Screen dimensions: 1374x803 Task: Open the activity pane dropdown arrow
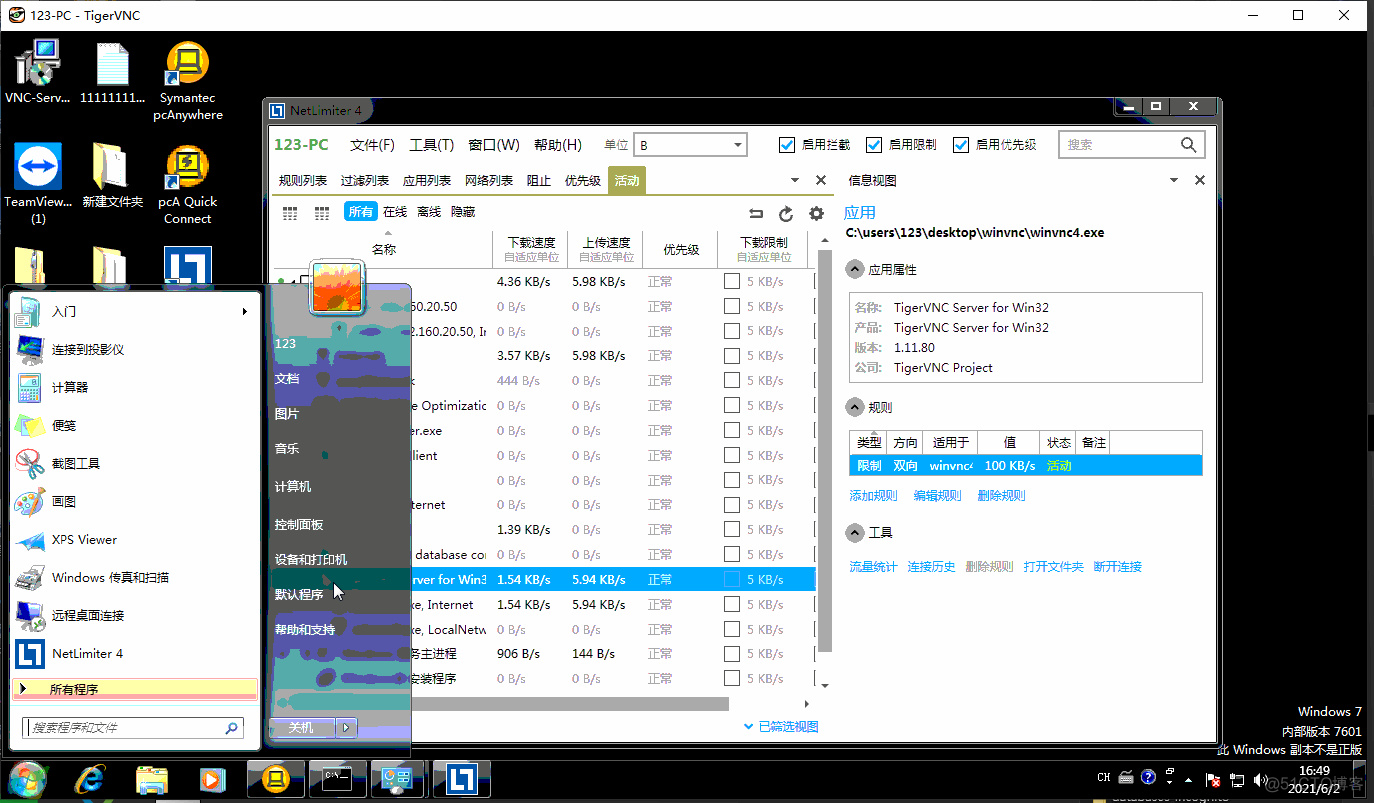coord(795,181)
